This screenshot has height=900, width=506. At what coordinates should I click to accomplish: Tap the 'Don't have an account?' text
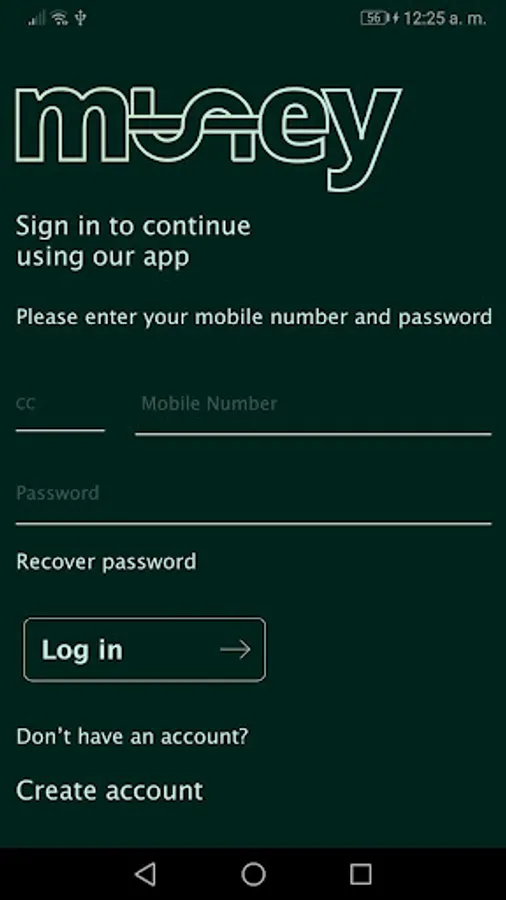[x=132, y=736]
